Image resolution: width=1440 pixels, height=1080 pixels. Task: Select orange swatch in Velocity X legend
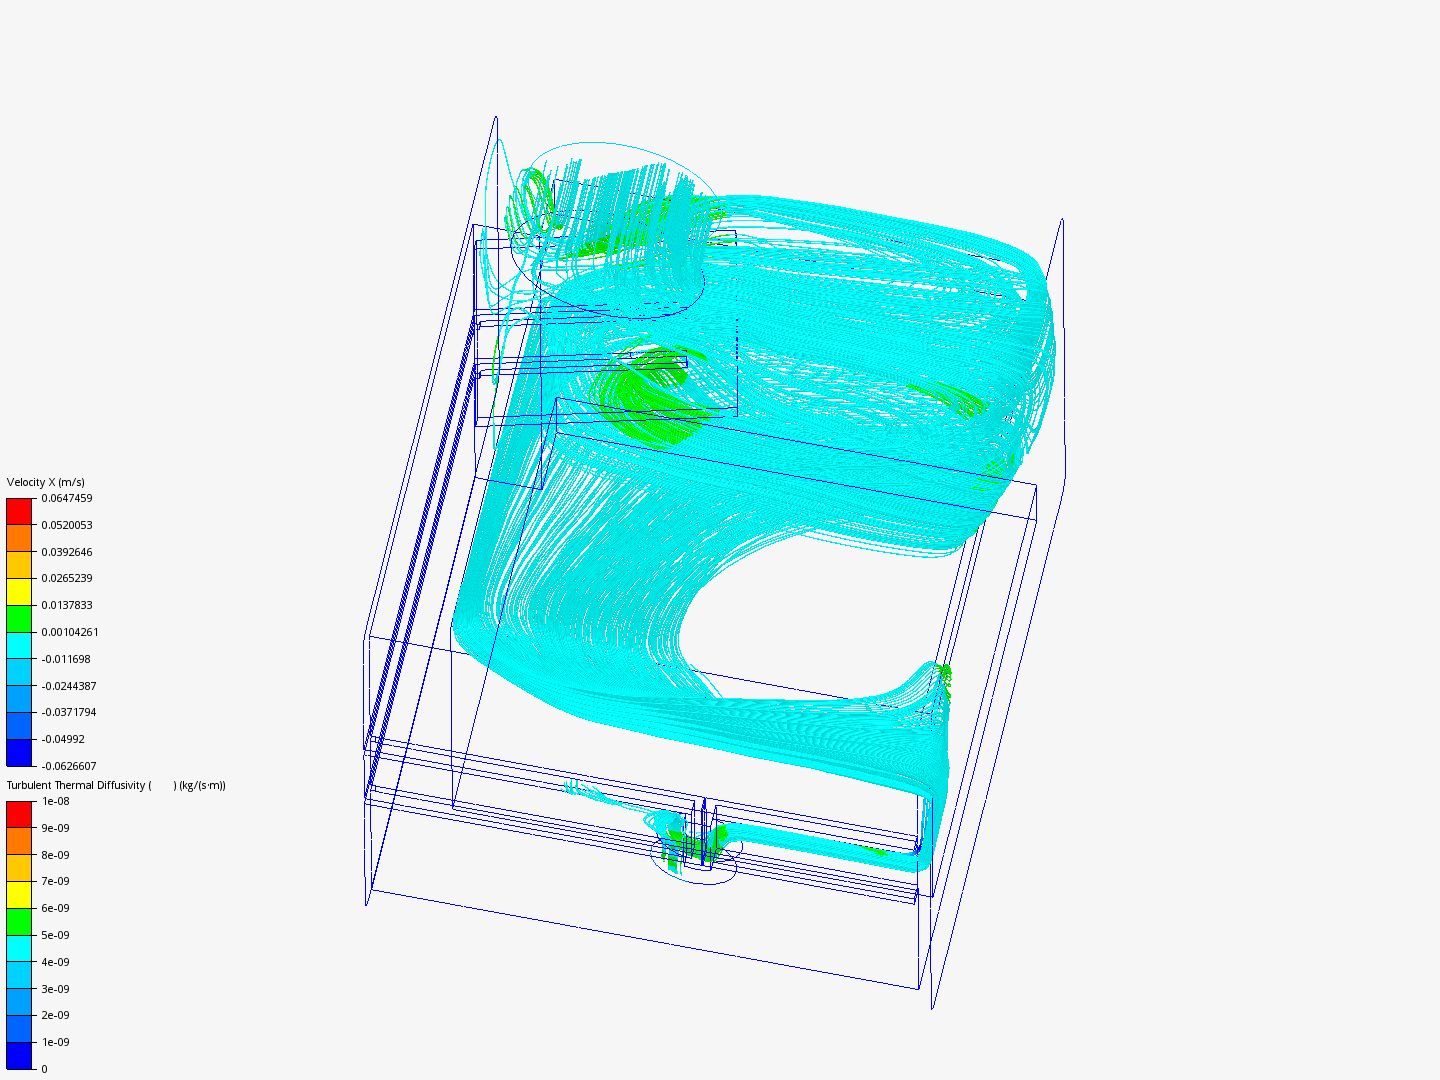click(19, 538)
